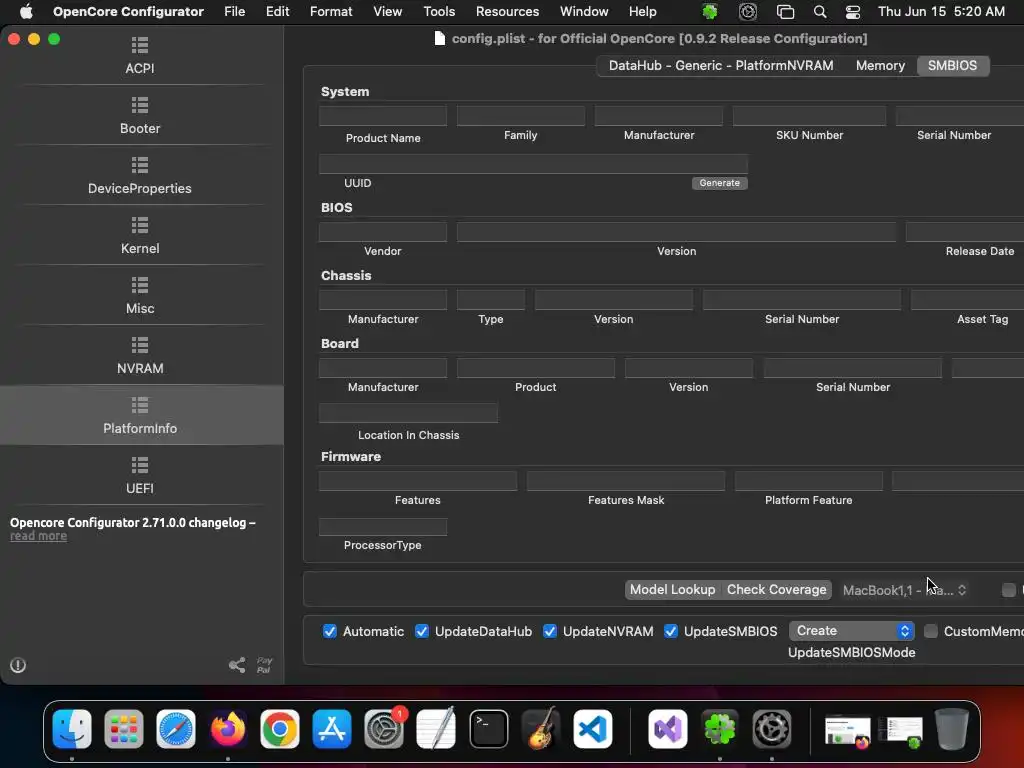Viewport: 1024px width, 768px height.
Task: Open the Help menu
Action: pos(643,12)
